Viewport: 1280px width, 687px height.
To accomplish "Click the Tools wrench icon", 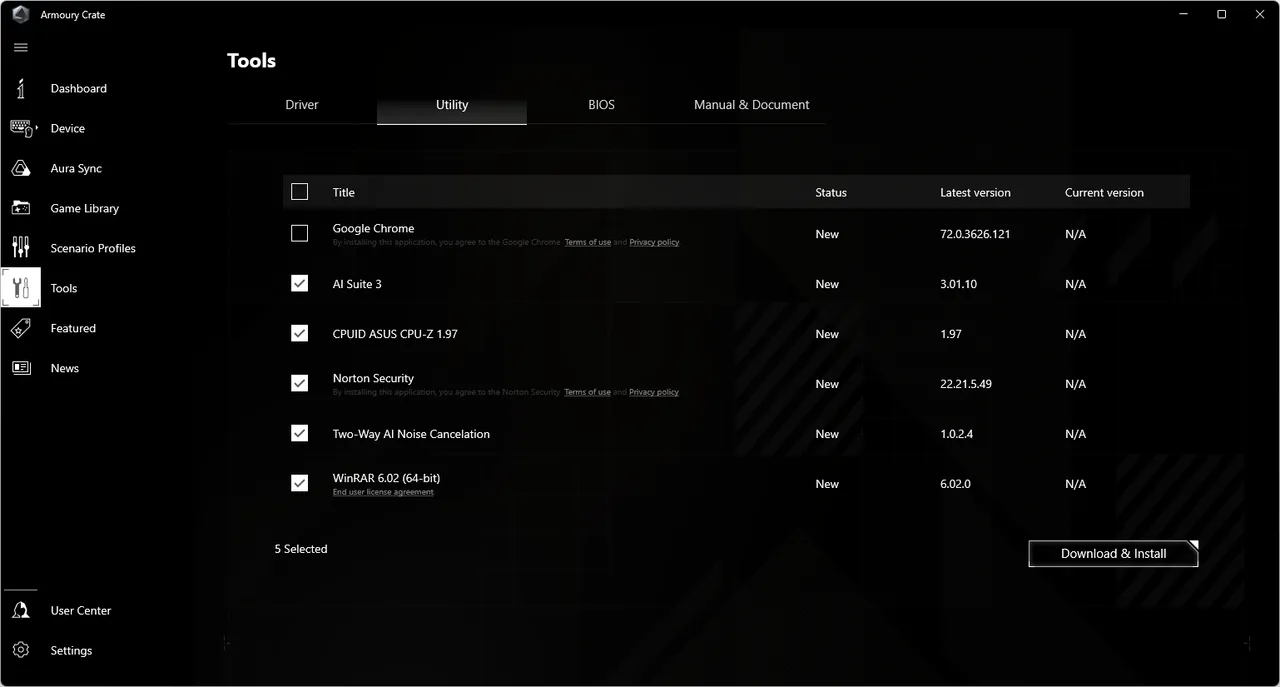I will point(21,288).
